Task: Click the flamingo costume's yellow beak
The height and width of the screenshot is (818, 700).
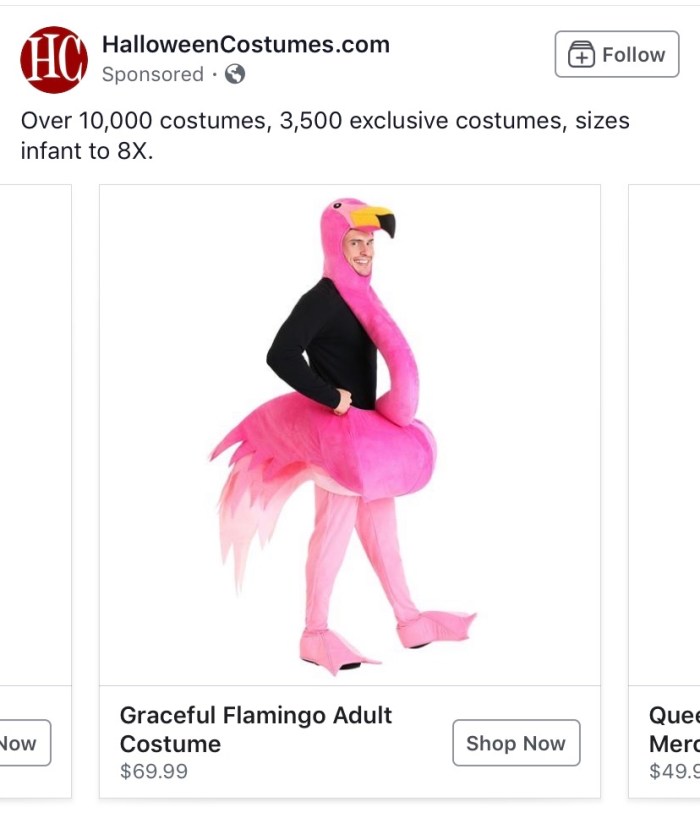Action: [374, 218]
